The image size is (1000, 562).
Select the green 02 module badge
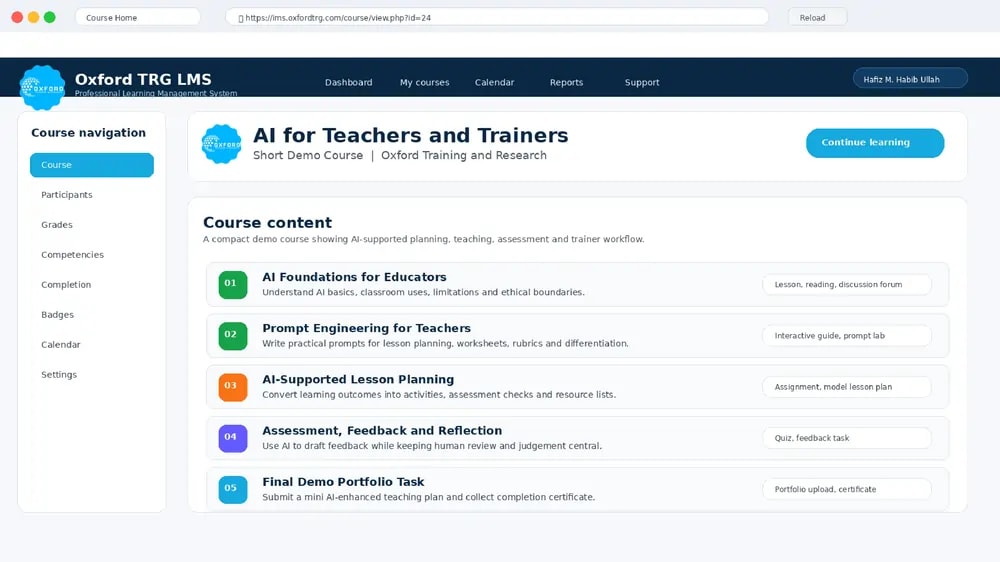pos(233,336)
